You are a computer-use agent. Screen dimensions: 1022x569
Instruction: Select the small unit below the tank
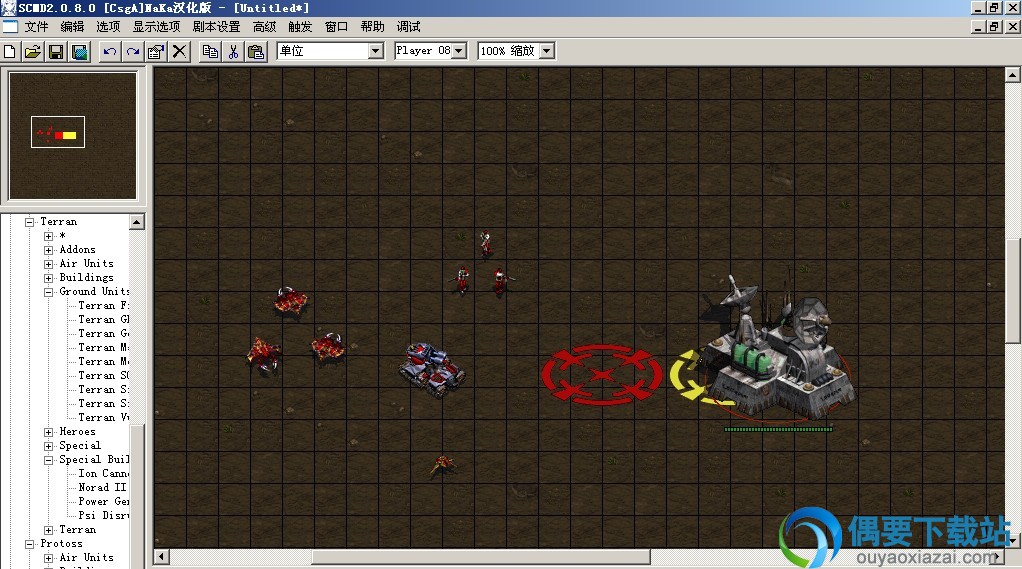[x=443, y=465]
